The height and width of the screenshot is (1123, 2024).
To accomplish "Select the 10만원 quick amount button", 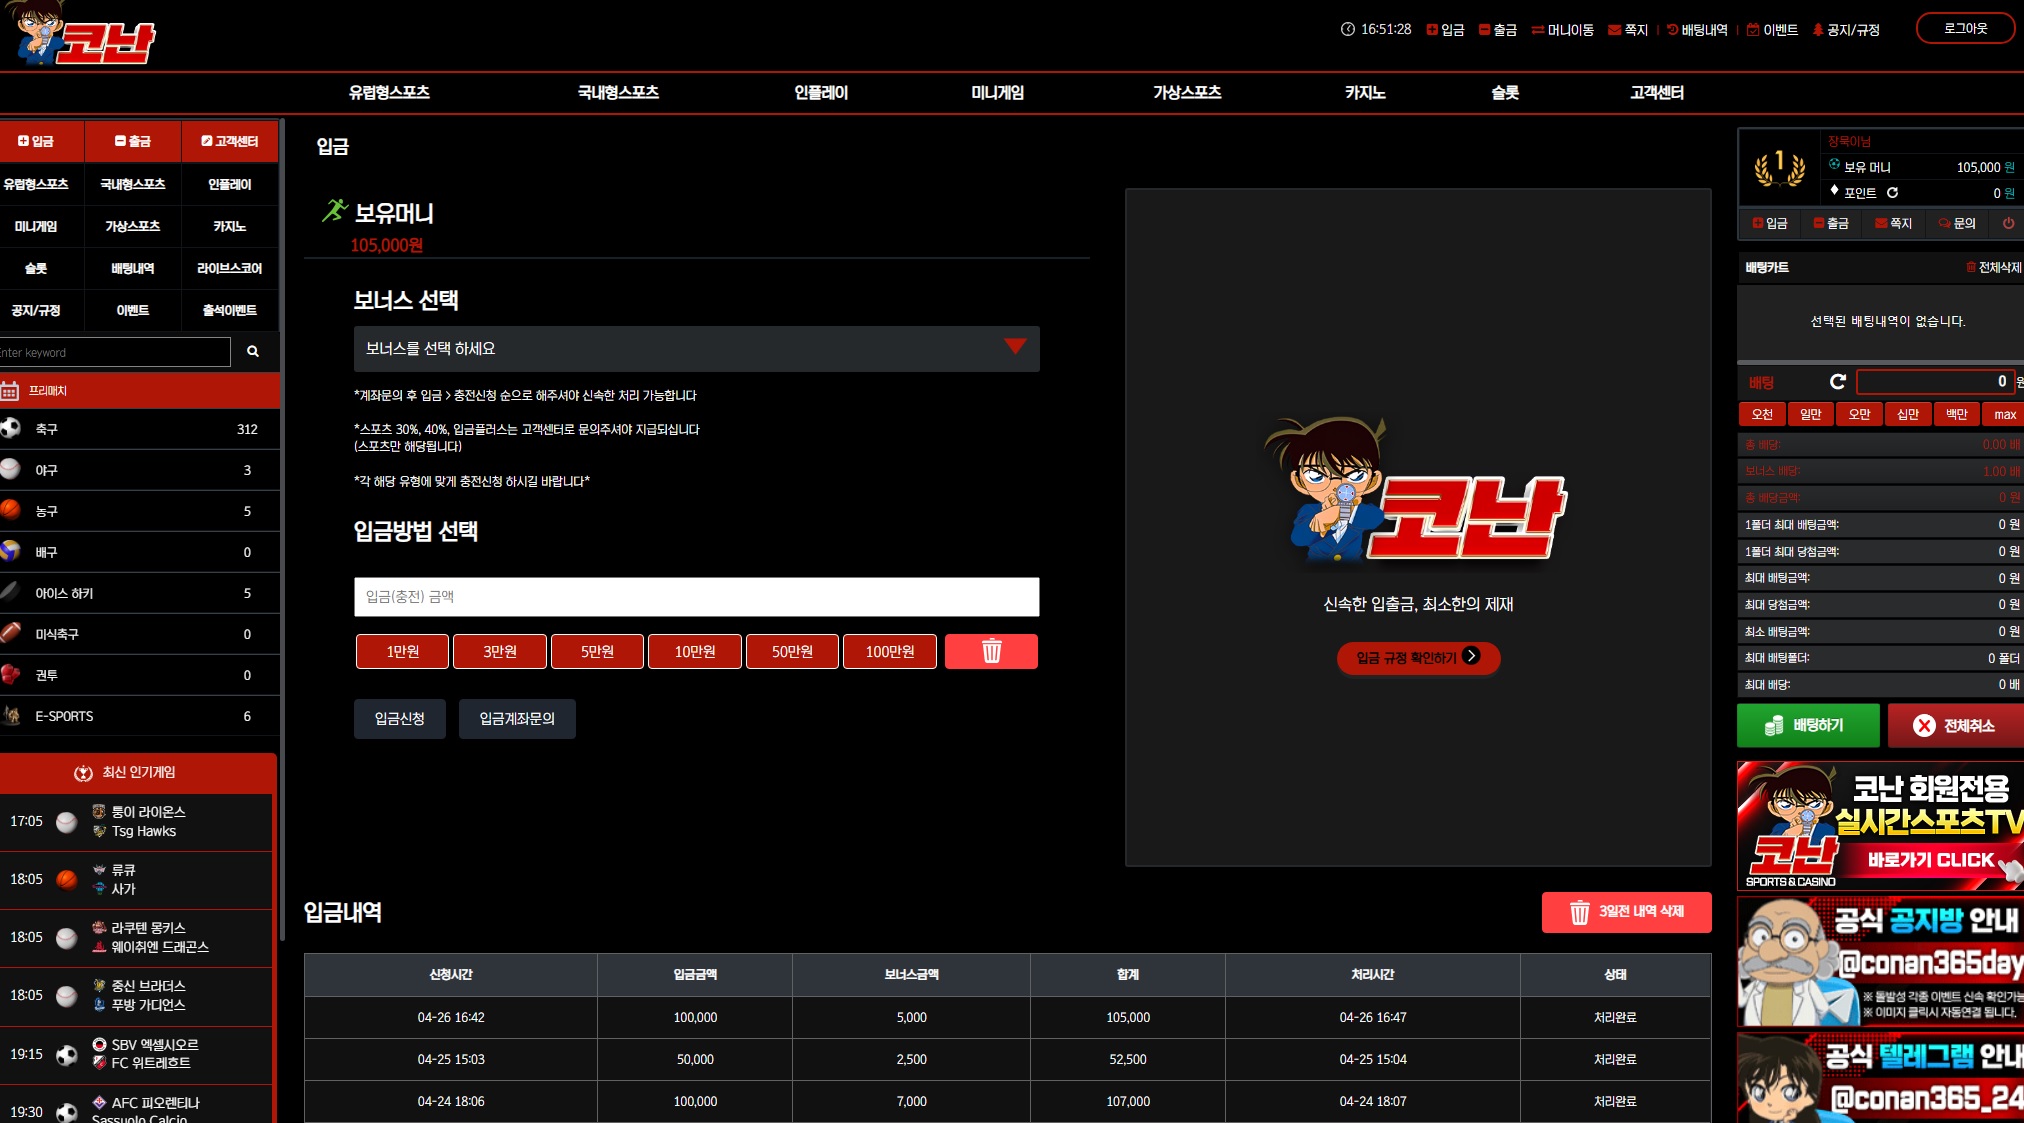I will pos(695,652).
